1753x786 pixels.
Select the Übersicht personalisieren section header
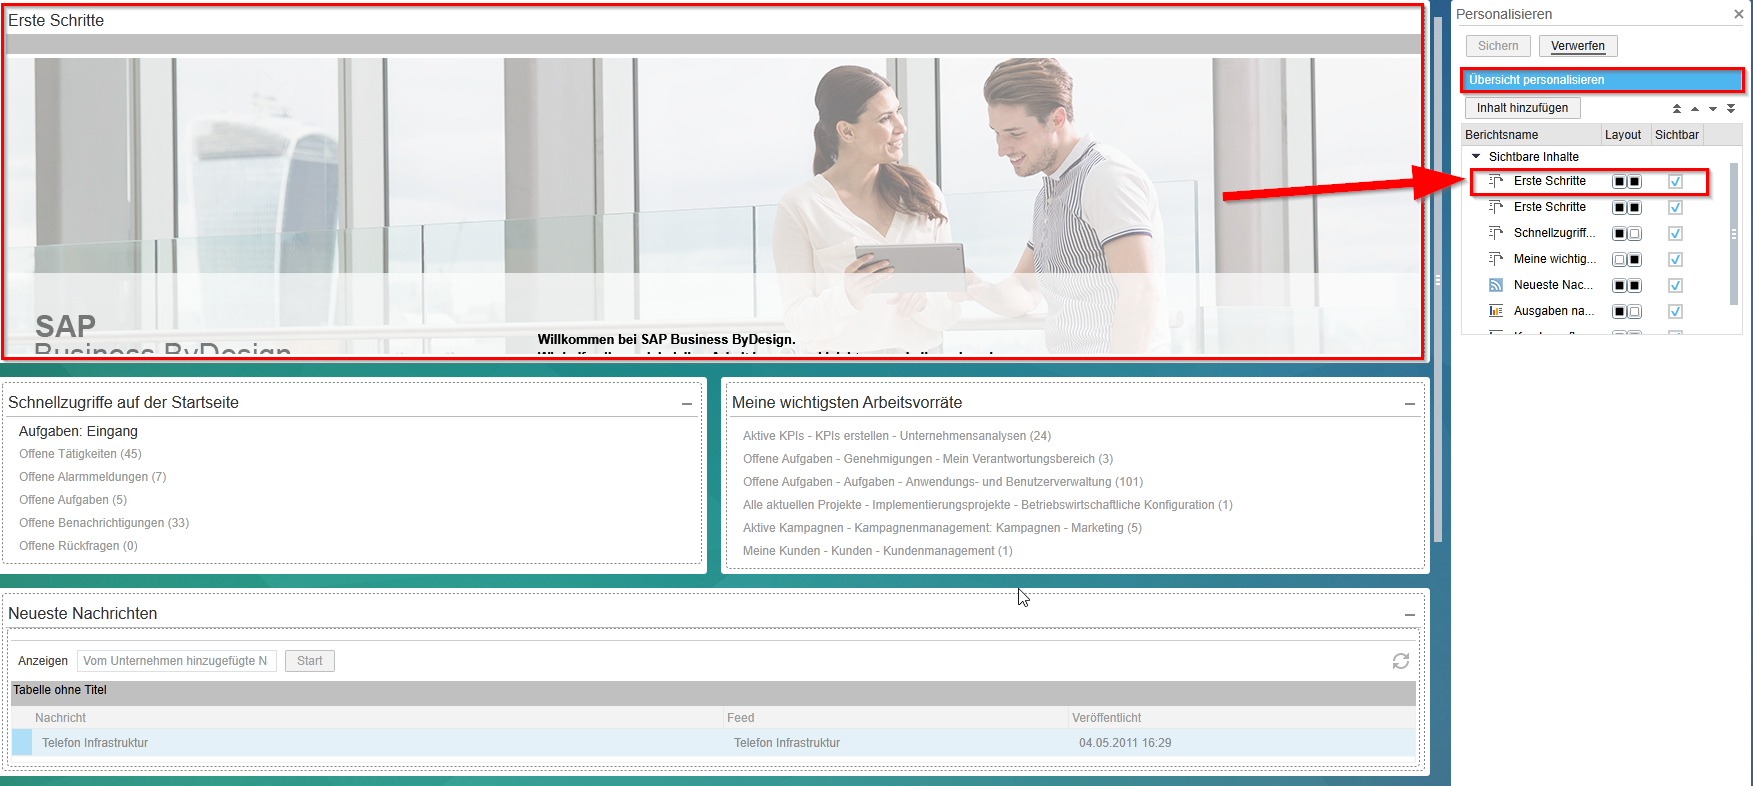tap(1602, 80)
